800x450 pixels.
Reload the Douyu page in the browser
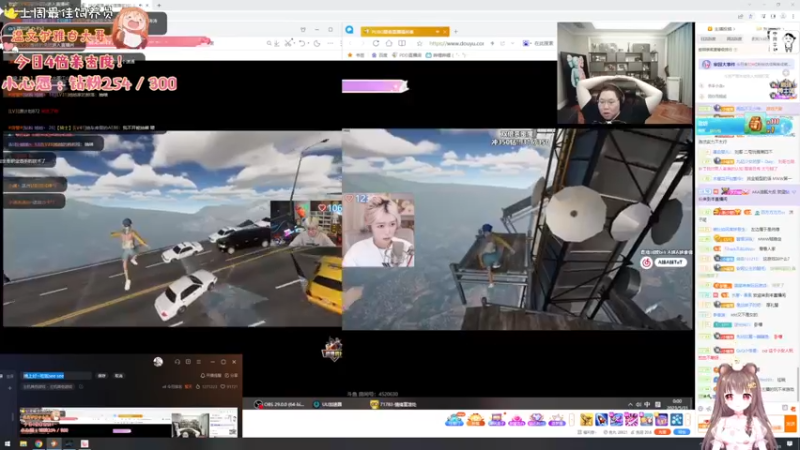click(376, 43)
